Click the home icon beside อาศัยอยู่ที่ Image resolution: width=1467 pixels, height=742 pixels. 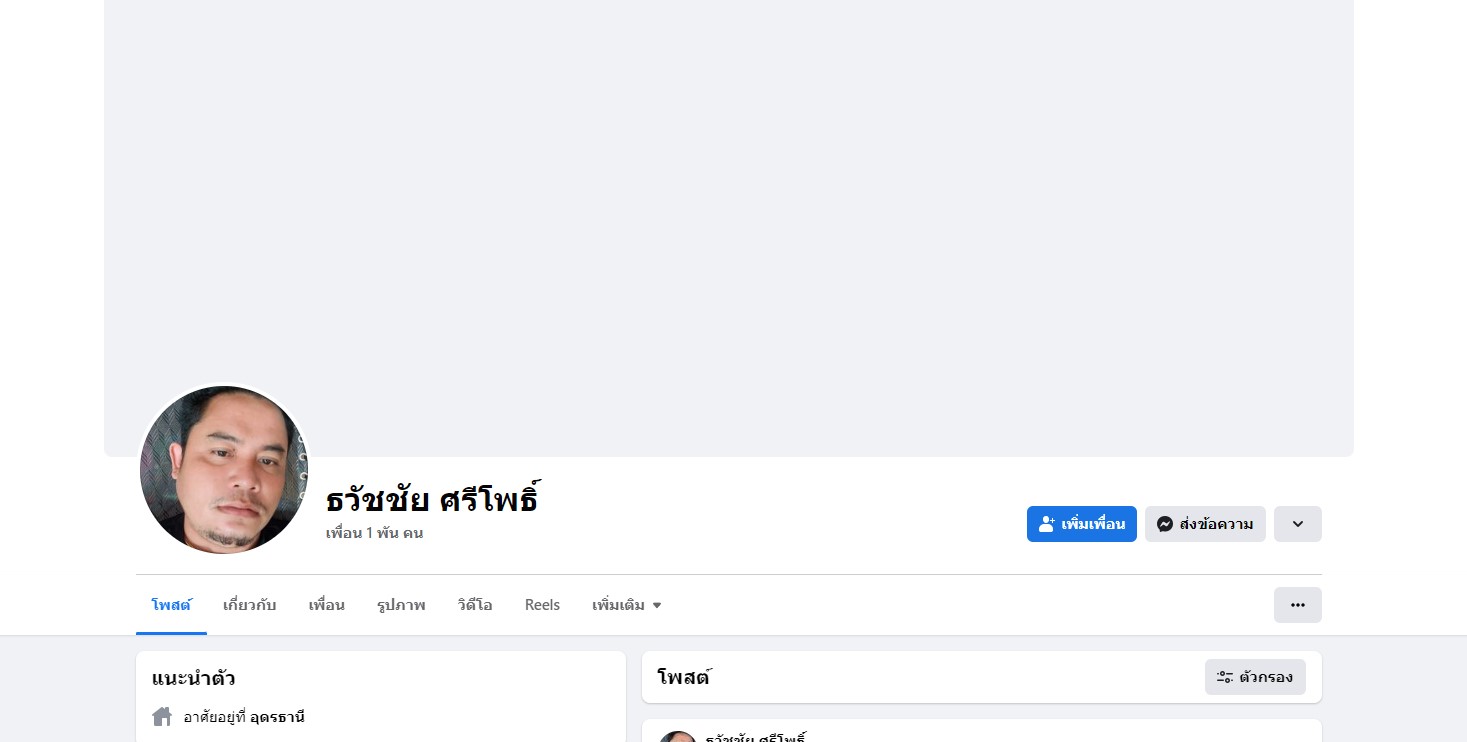click(162, 717)
